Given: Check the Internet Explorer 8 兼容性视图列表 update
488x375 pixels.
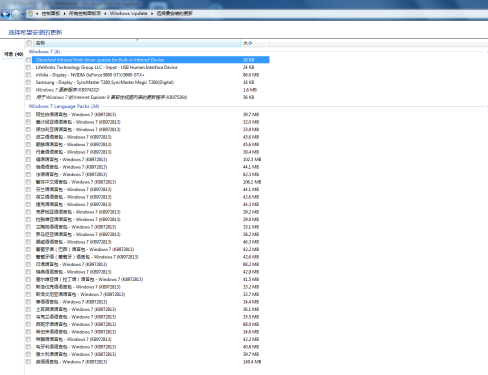Looking at the screenshot, I should (x=28, y=97).
